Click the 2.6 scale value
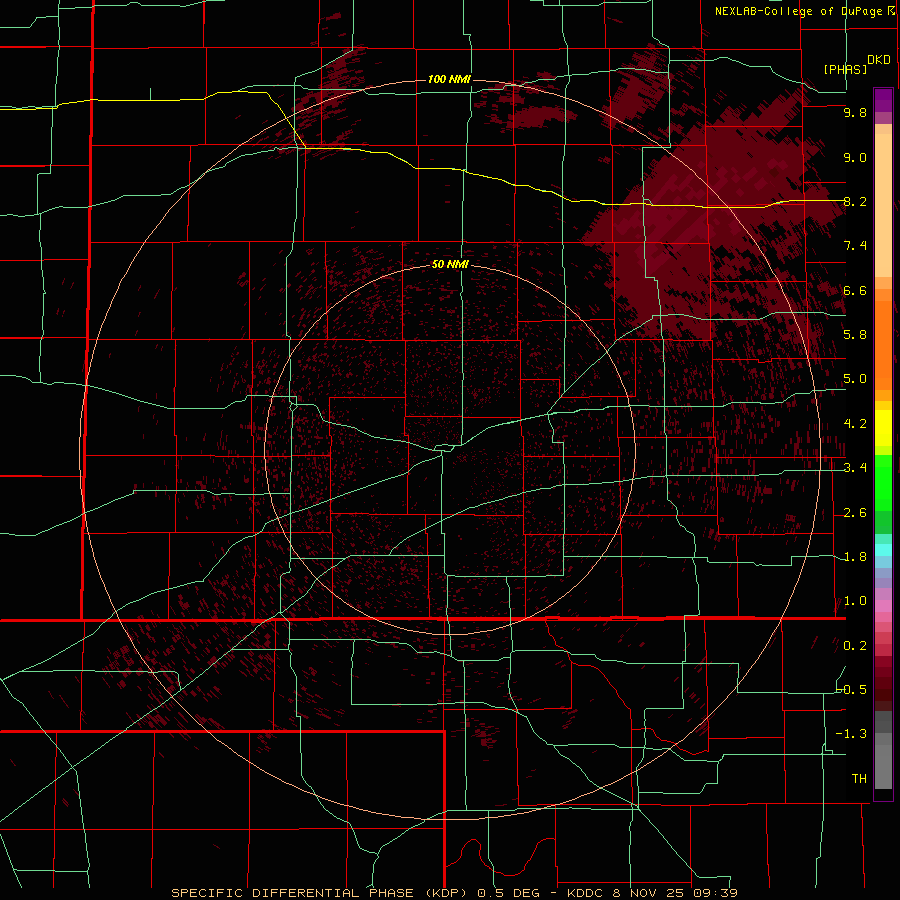This screenshot has height=900, width=900. [855, 513]
